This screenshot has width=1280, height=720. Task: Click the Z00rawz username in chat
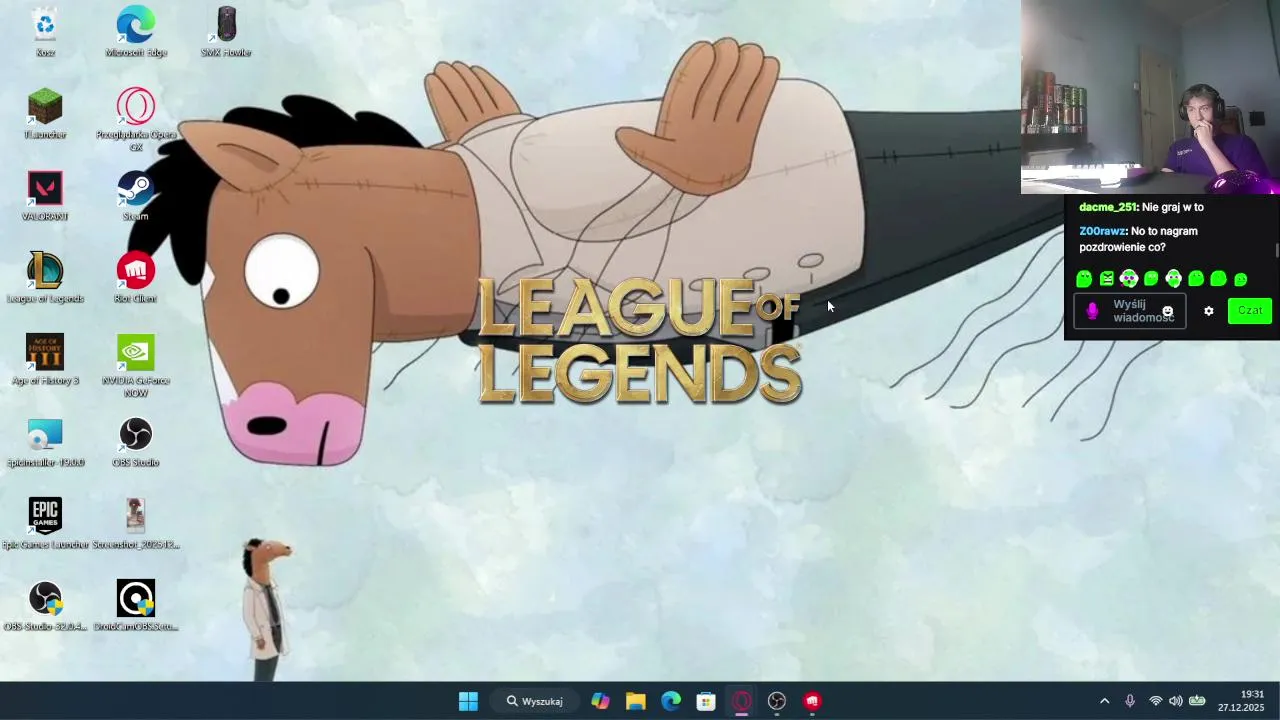(1102, 231)
